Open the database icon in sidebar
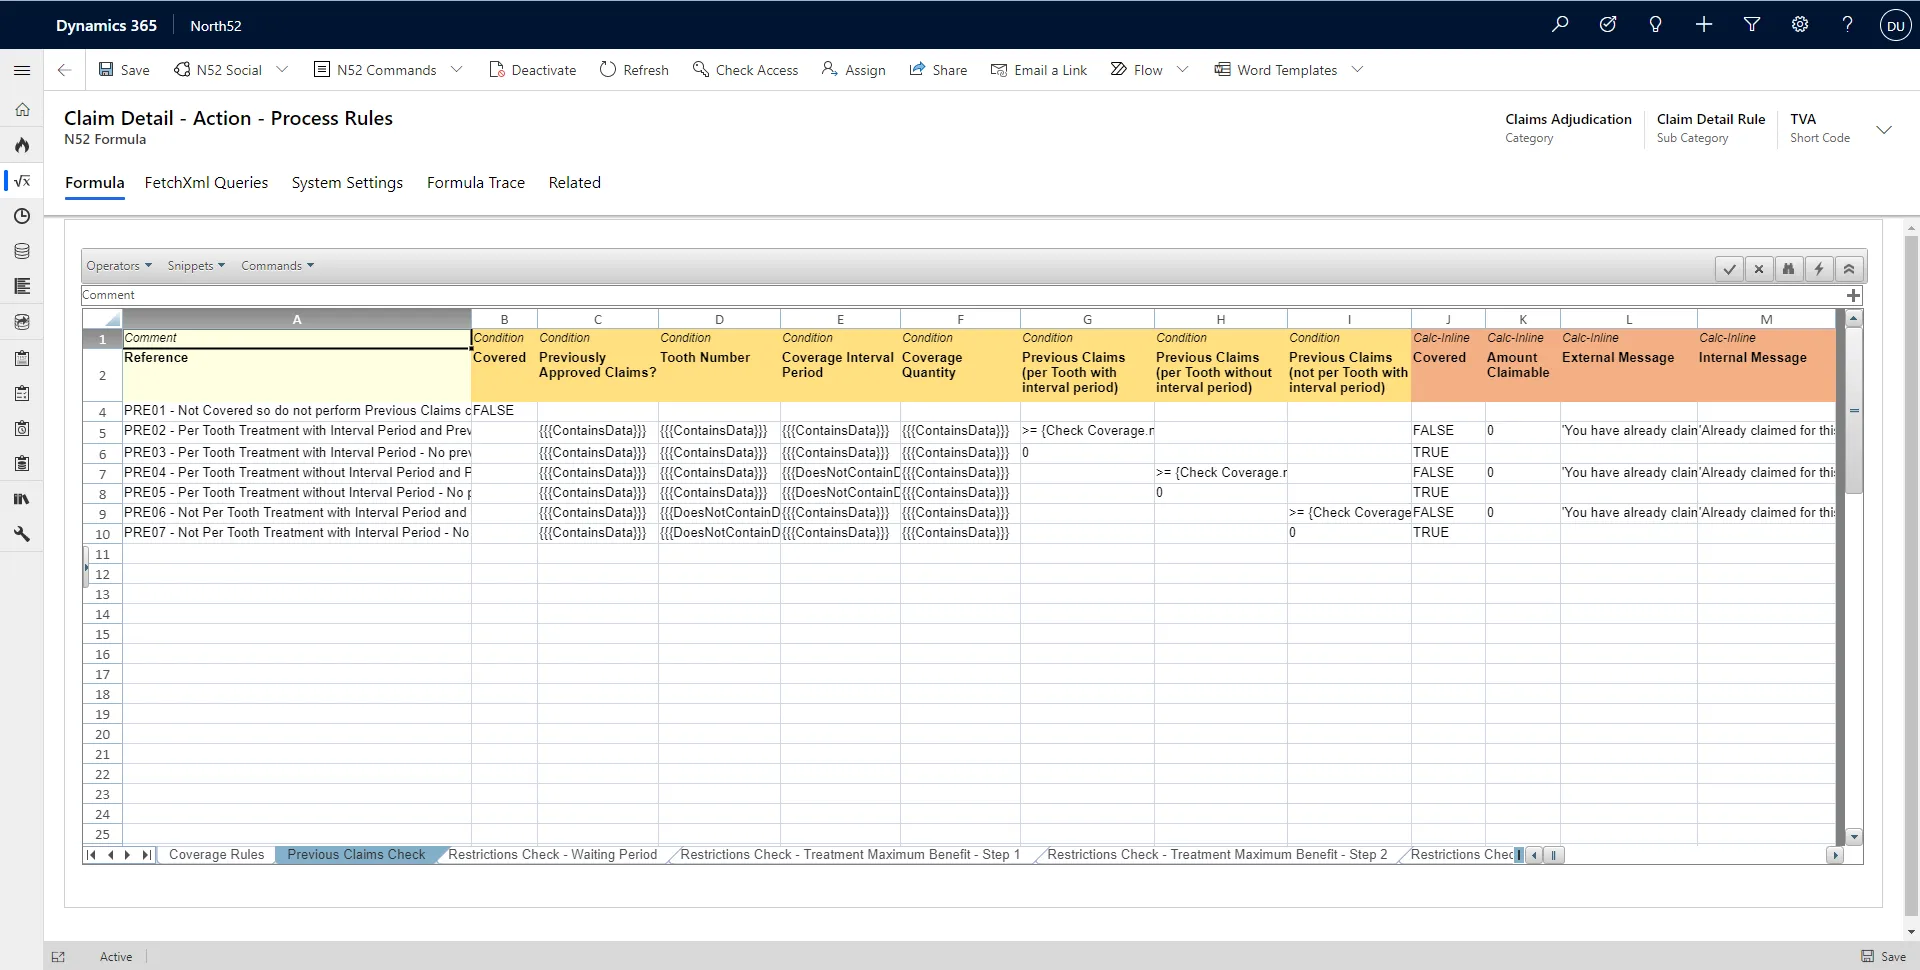Image resolution: width=1920 pixels, height=970 pixels. (22, 251)
